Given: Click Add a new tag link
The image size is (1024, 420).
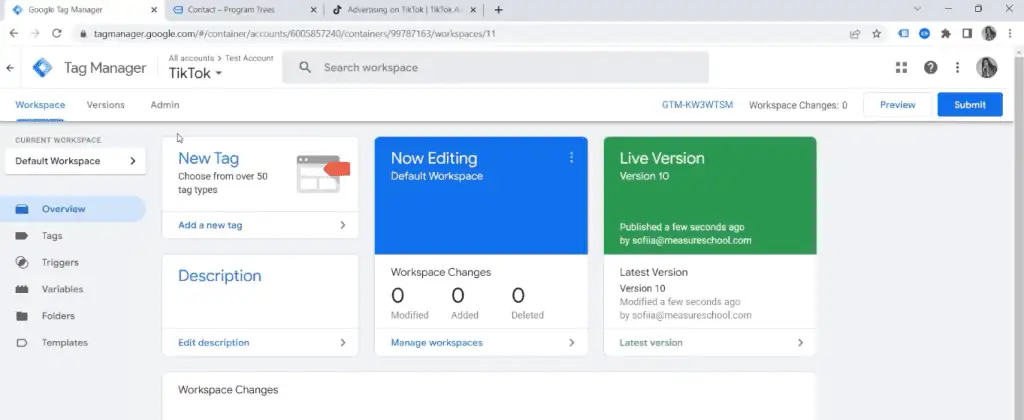Looking at the screenshot, I should pyautogui.click(x=210, y=225).
